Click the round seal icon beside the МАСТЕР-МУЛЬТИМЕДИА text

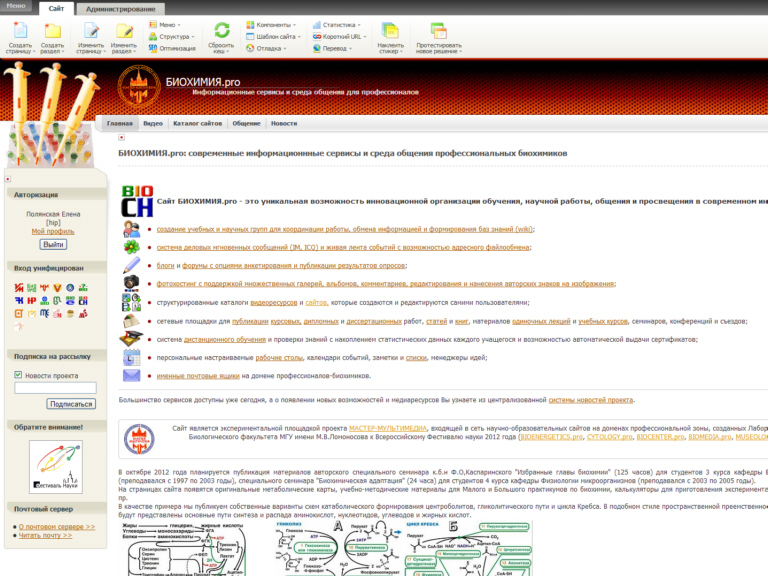tap(139, 439)
